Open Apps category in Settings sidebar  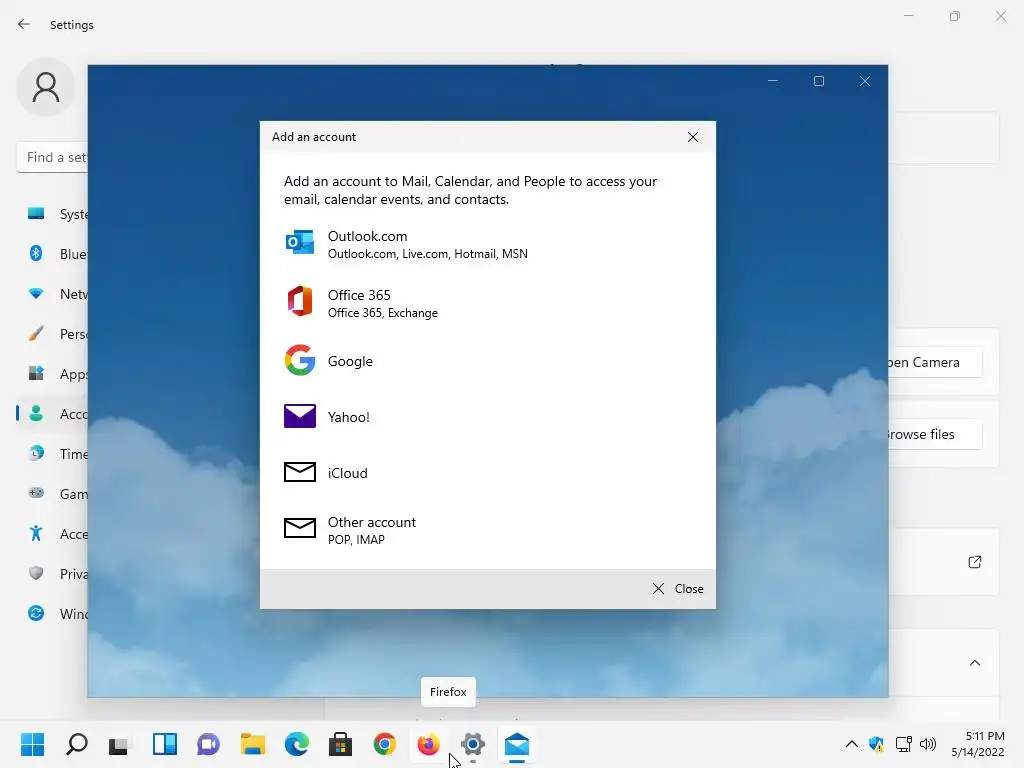pyautogui.click(x=52, y=374)
